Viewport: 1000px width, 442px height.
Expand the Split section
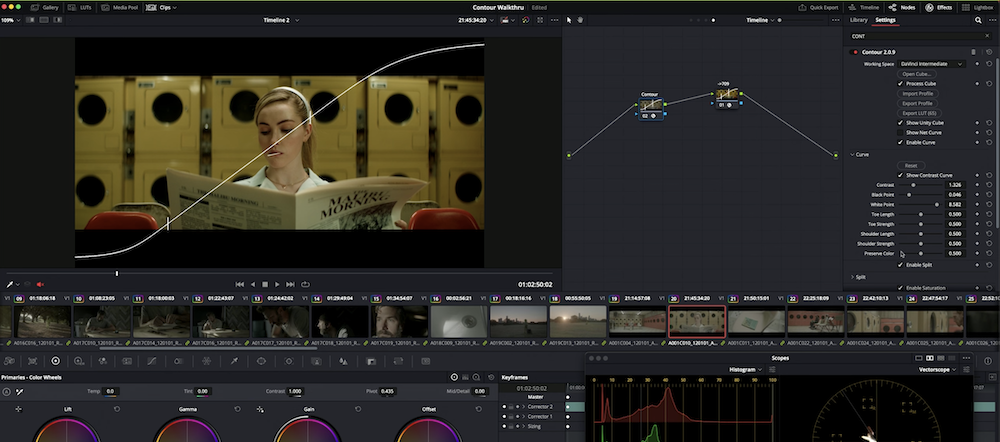pyautogui.click(x=853, y=277)
